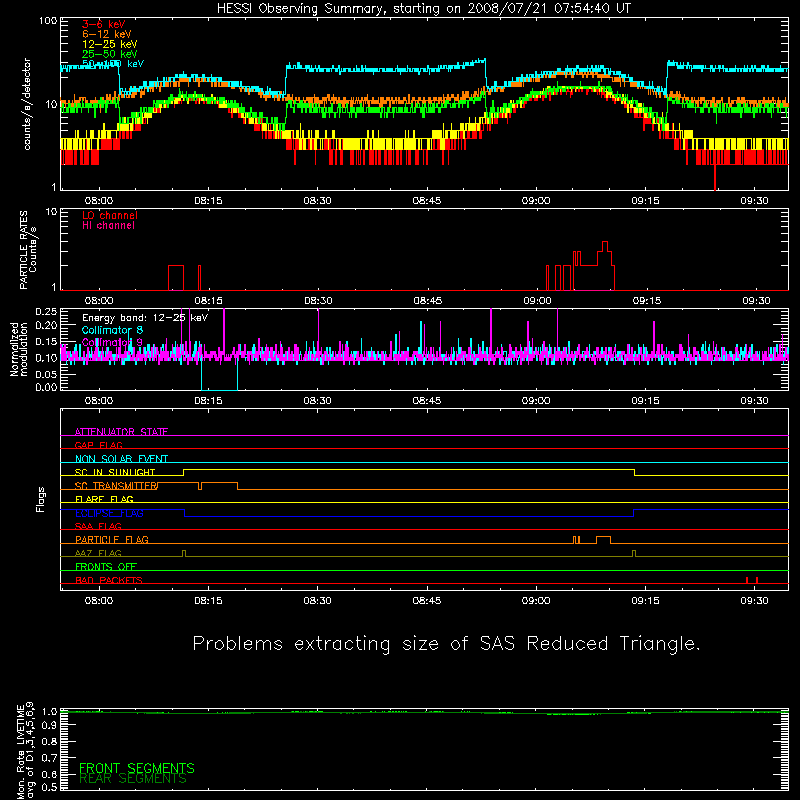The height and width of the screenshot is (800, 800).
Task: Click the SC TRANSMITTER flag label
Action: tap(116, 486)
